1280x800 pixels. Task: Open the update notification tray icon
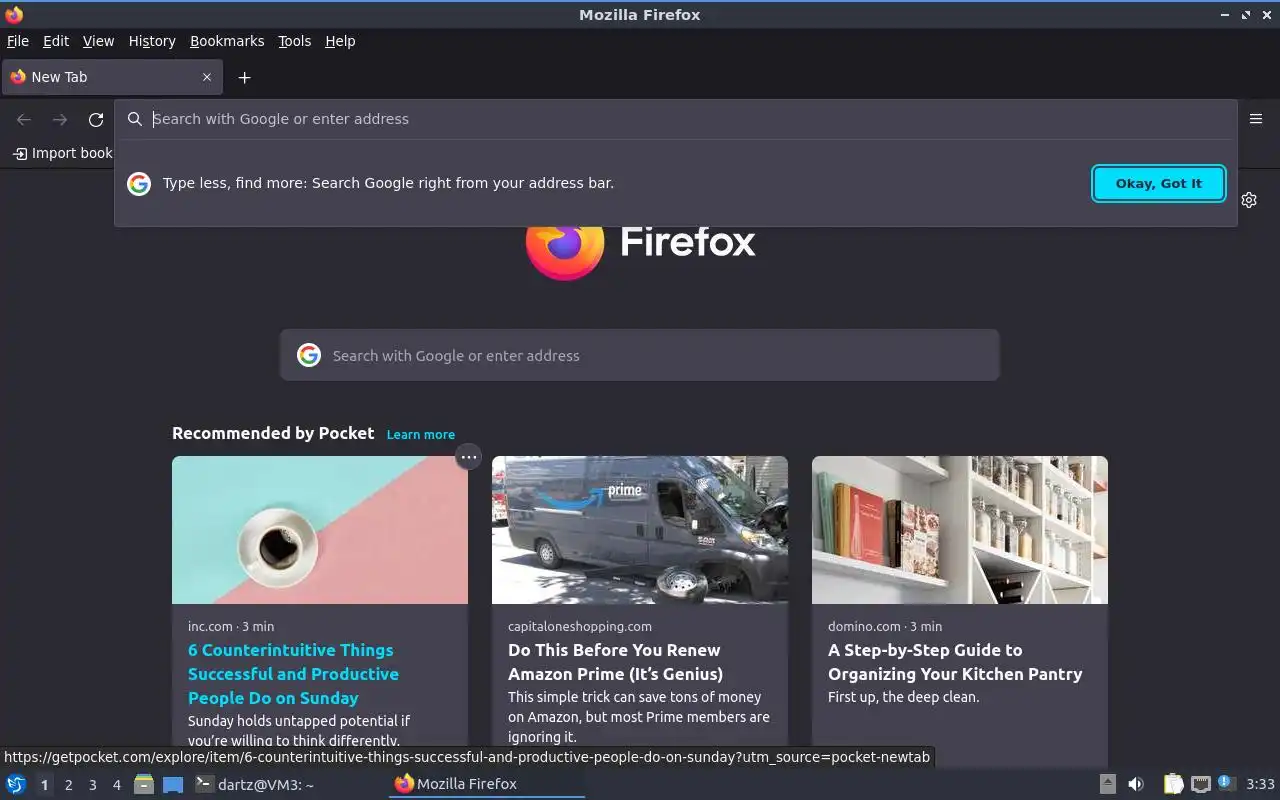(x=1227, y=784)
